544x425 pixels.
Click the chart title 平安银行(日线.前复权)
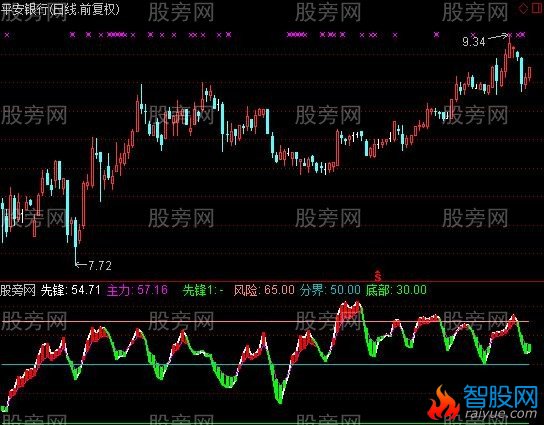60,9
